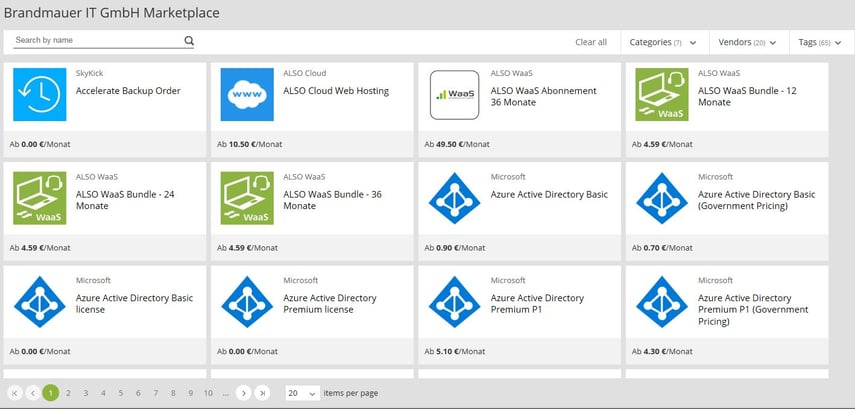Select page 9 in pagination
This screenshot has height=409, width=855.
pyautogui.click(x=190, y=393)
